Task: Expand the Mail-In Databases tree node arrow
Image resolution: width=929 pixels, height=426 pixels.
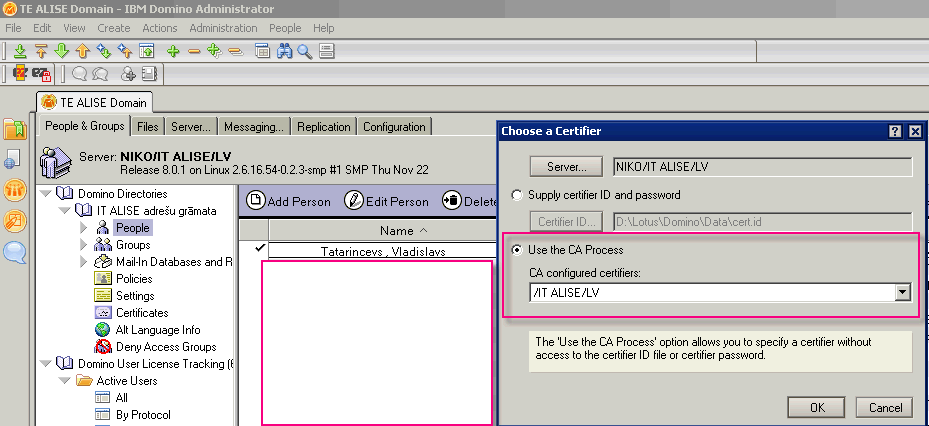Action: pyautogui.click(x=83, y=262)
